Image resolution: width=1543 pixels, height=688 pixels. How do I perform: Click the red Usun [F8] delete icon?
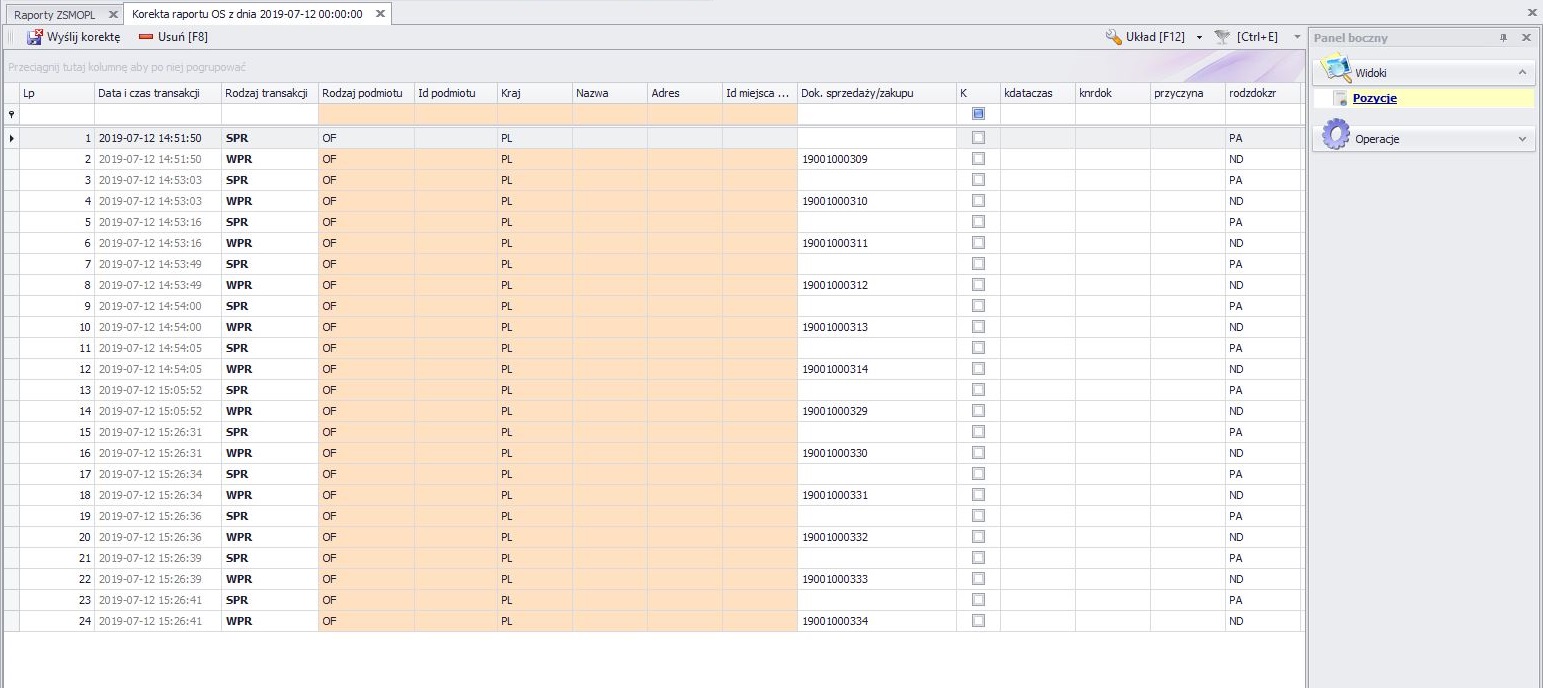[146, 37]
